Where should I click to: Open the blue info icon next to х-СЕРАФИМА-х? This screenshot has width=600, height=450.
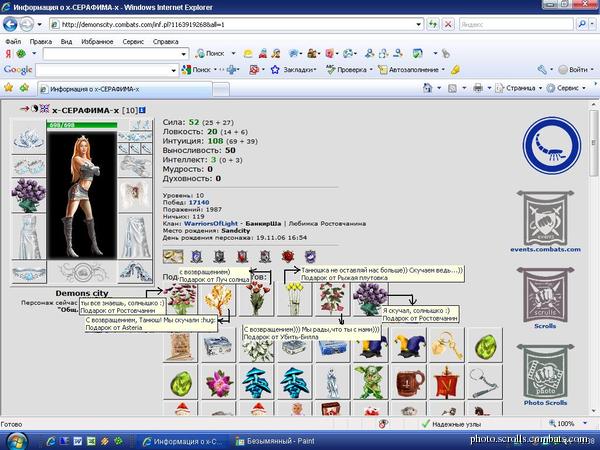[x=142, y=110]
